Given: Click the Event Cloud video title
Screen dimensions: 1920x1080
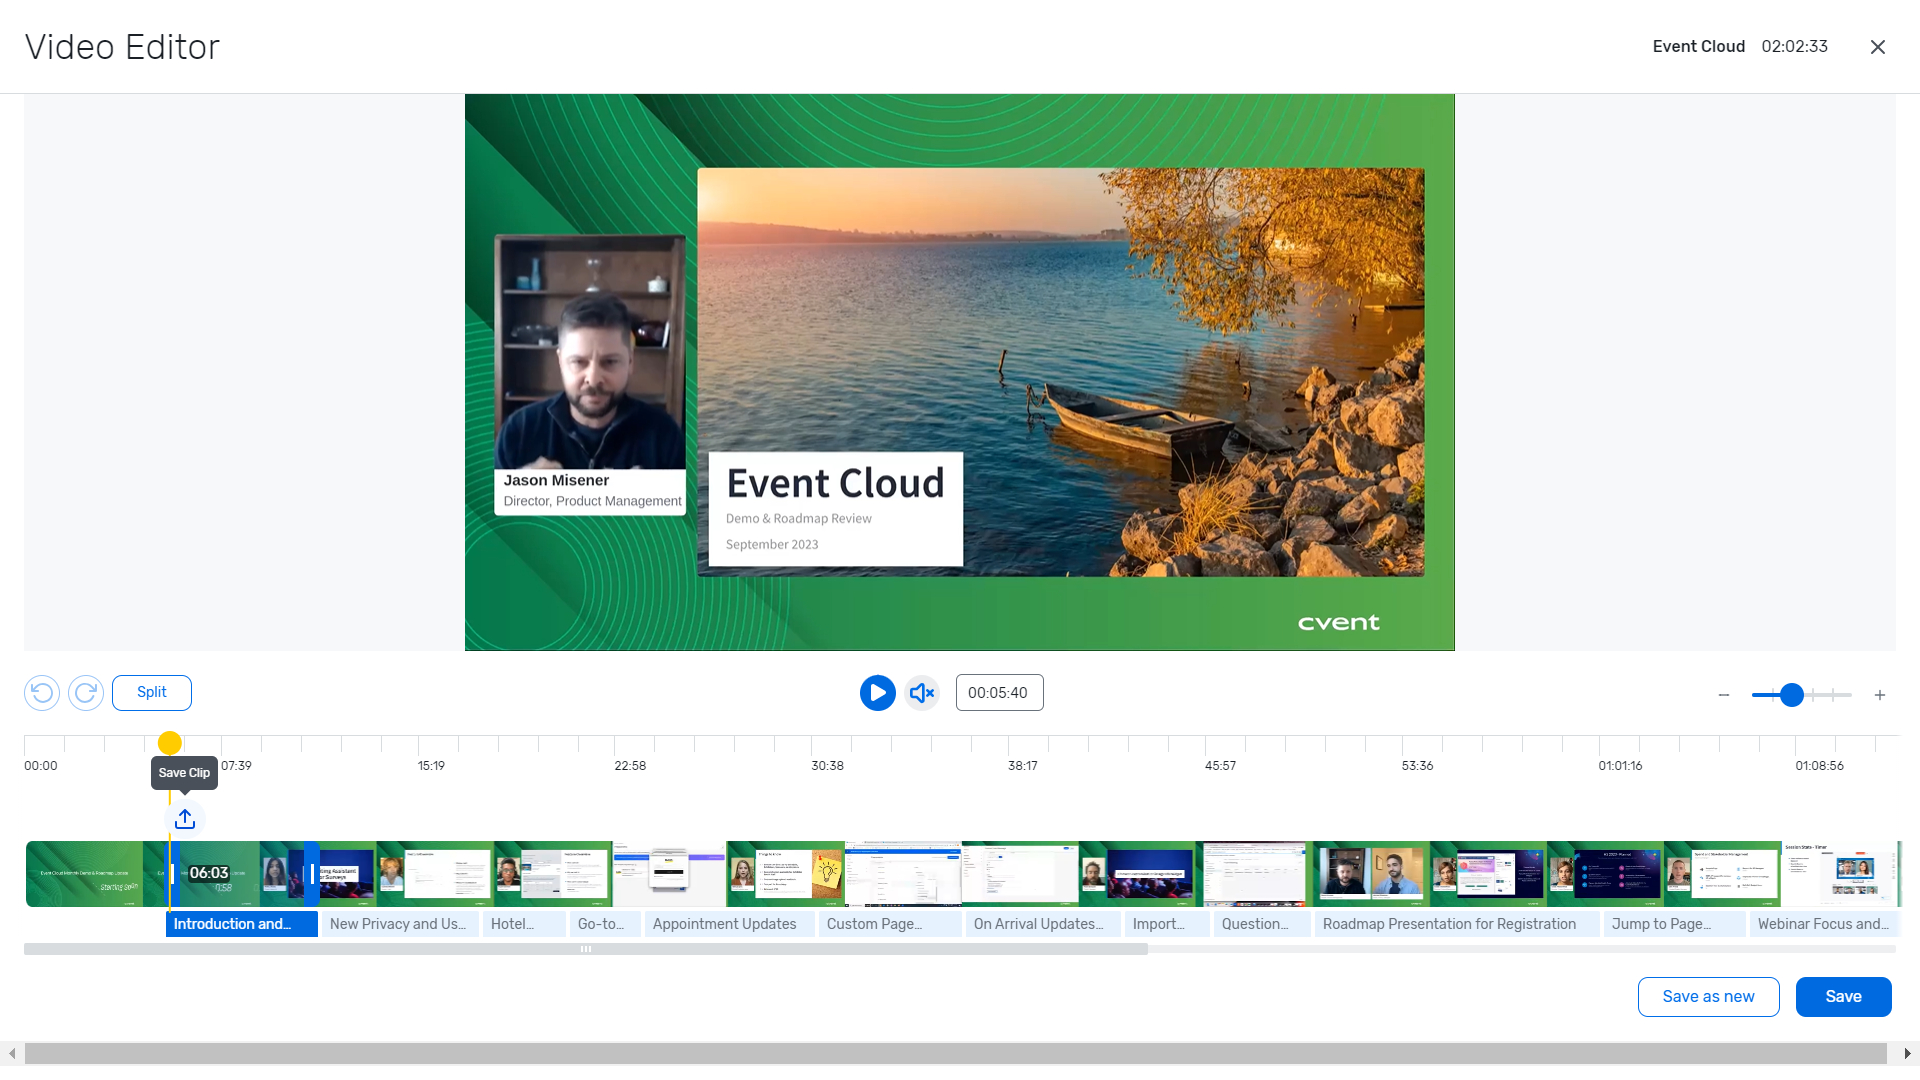Looking at the screenshot, I should (1698, 47).
